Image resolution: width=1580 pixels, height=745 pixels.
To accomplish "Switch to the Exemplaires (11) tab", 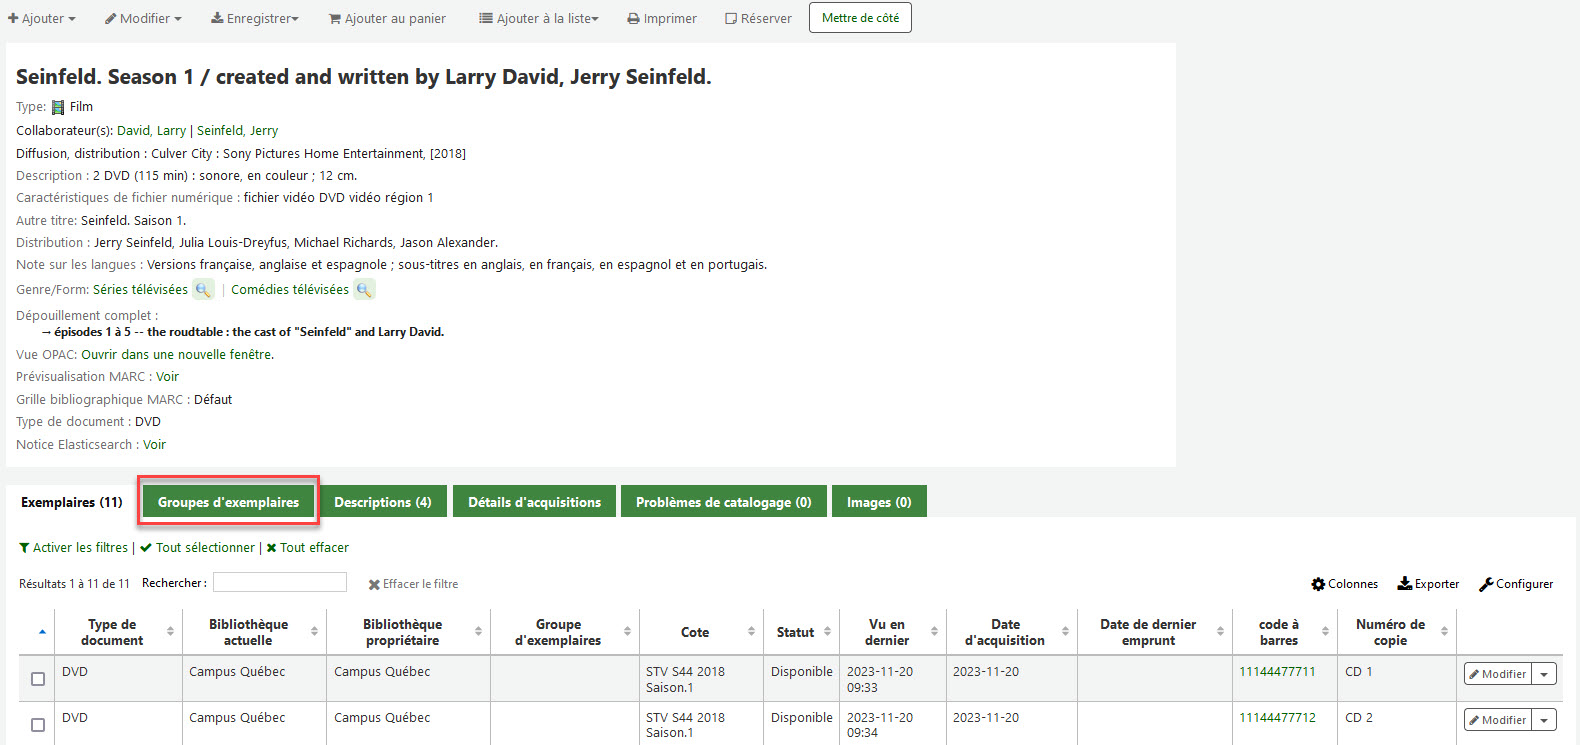I will pos(72,502).
